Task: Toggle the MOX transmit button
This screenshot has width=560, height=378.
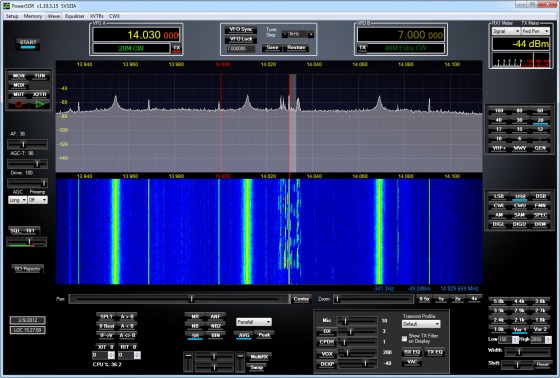Action: (19, 85)
